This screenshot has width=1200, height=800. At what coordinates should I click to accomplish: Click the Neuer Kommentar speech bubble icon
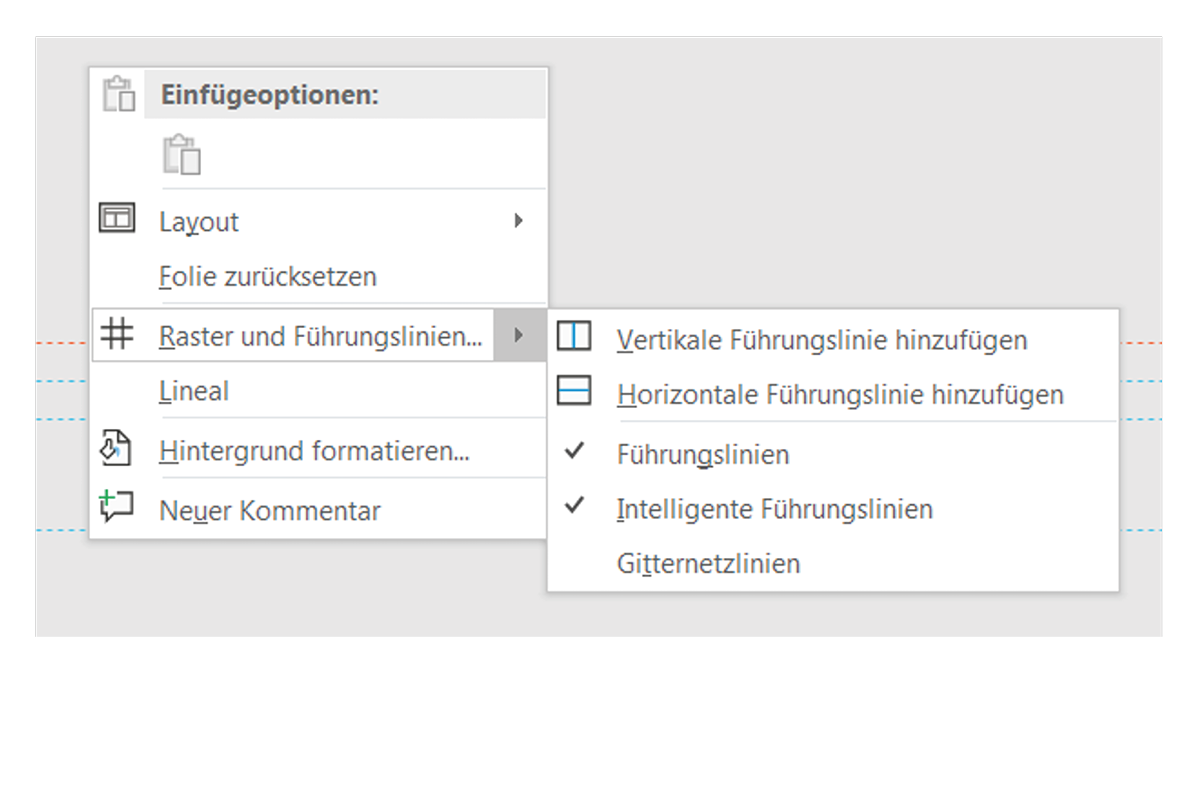click(x=116, y=506)
